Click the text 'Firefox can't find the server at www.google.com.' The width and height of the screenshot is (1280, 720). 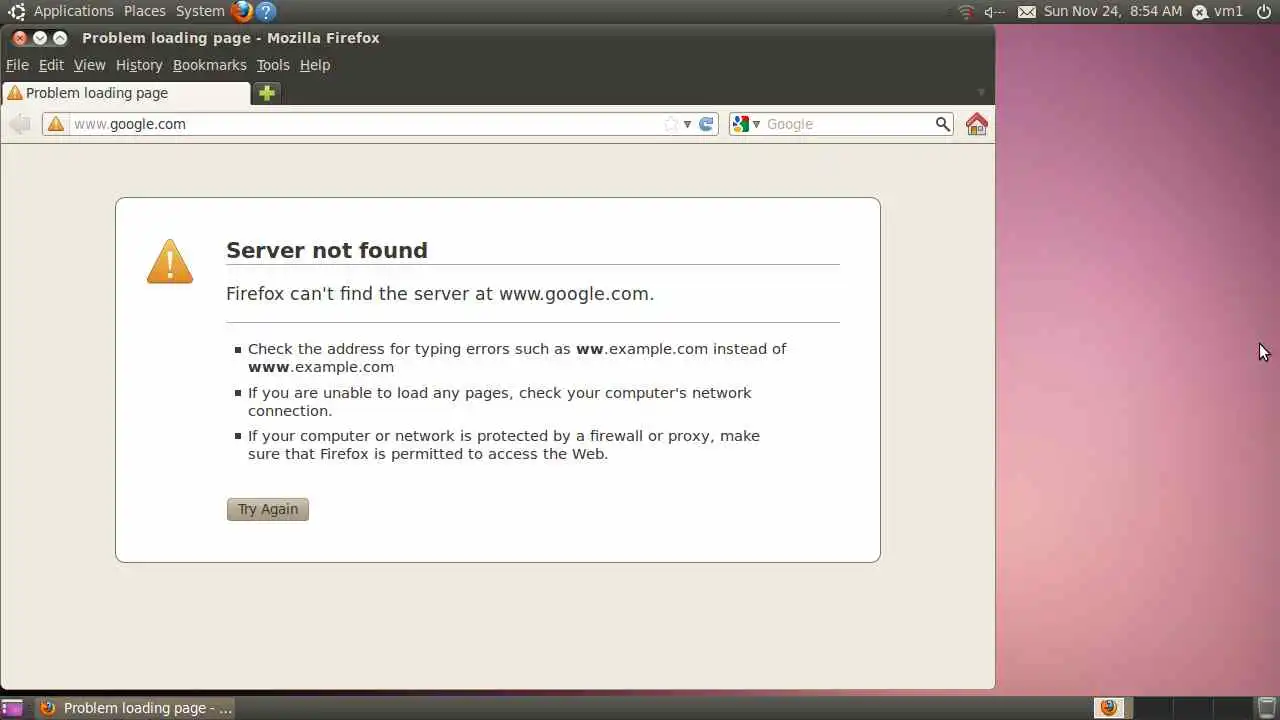click(440, 294)
